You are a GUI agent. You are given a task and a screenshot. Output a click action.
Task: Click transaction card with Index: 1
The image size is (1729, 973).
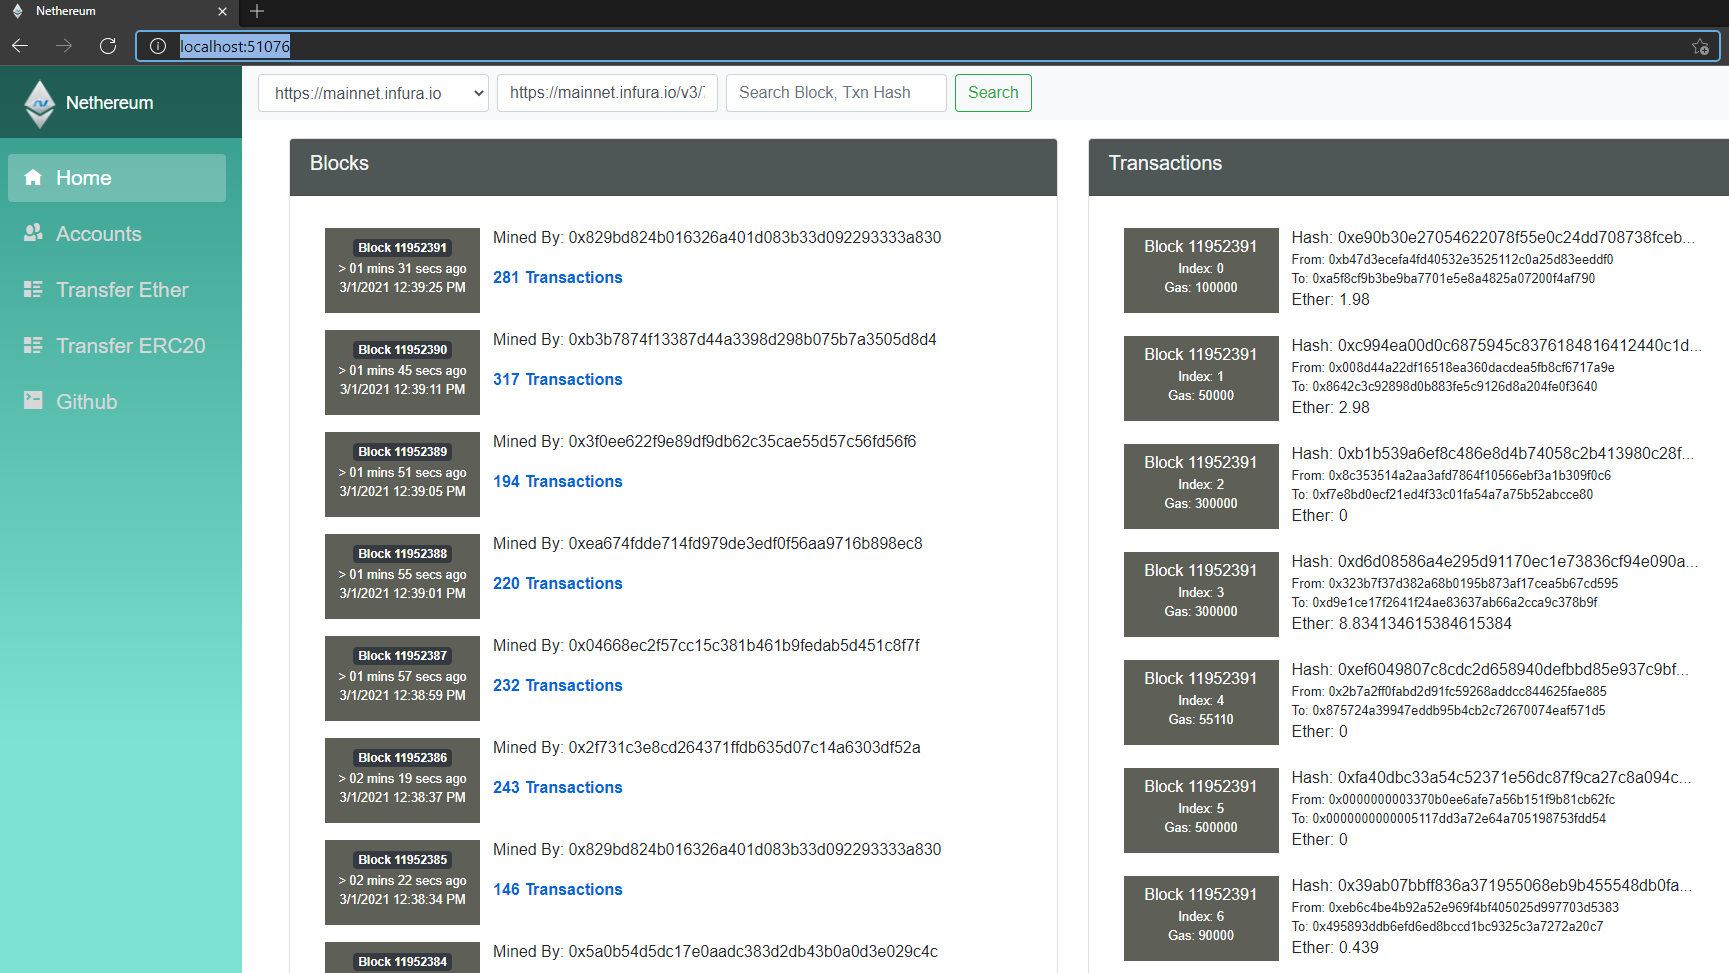point(1201,378)
